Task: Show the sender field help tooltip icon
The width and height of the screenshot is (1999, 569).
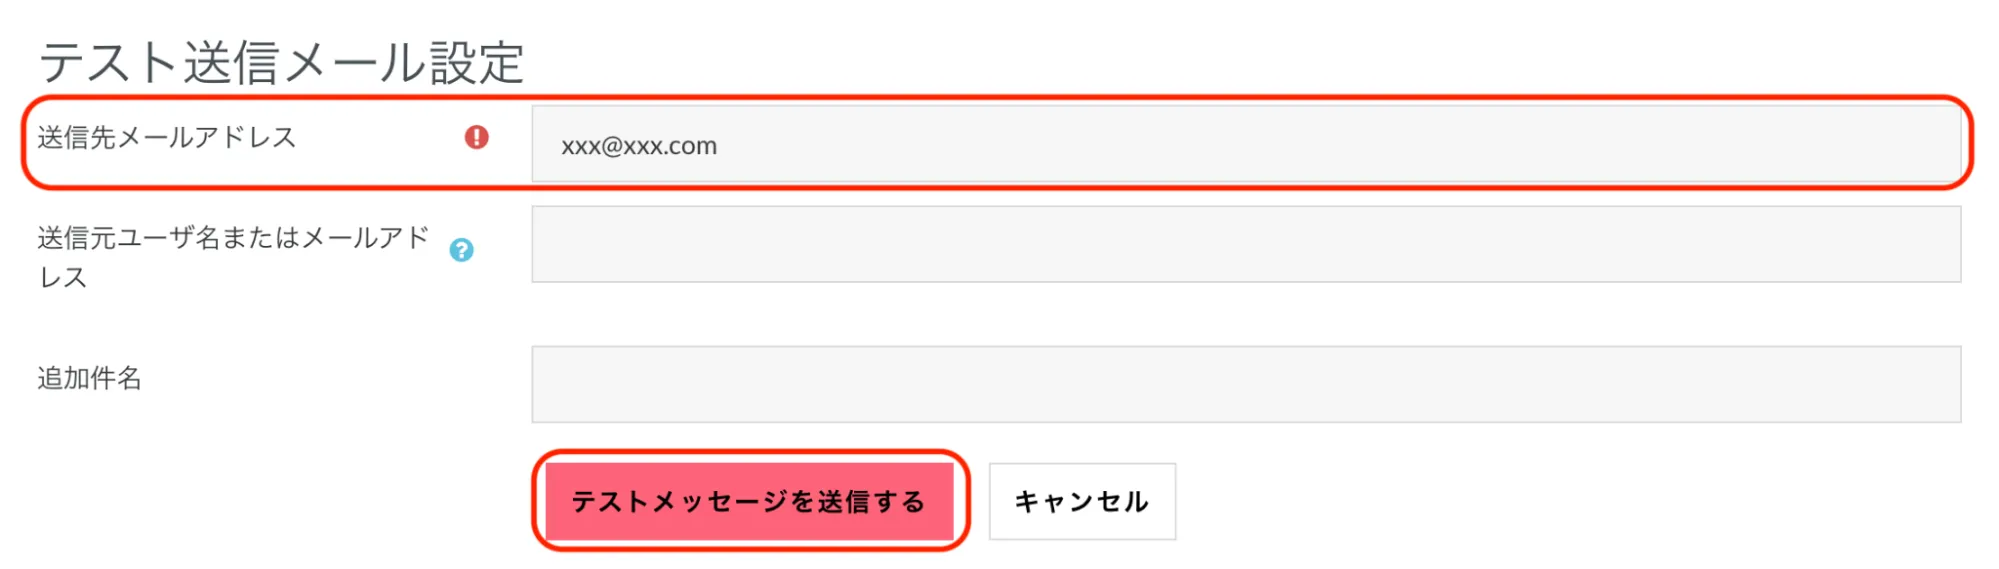Action: pos(461,250)
